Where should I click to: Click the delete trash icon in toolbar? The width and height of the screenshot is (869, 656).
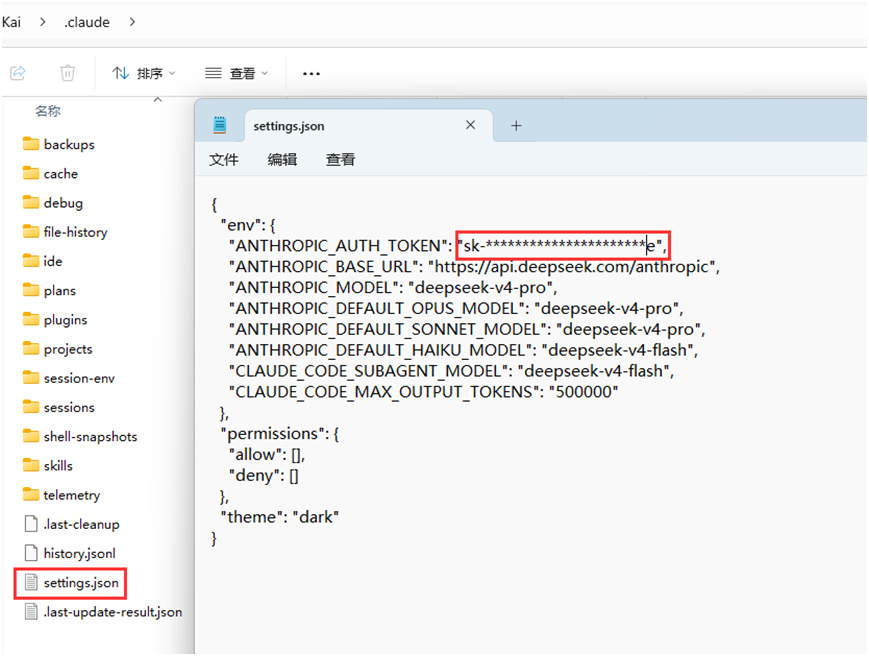tap(67, 73)
